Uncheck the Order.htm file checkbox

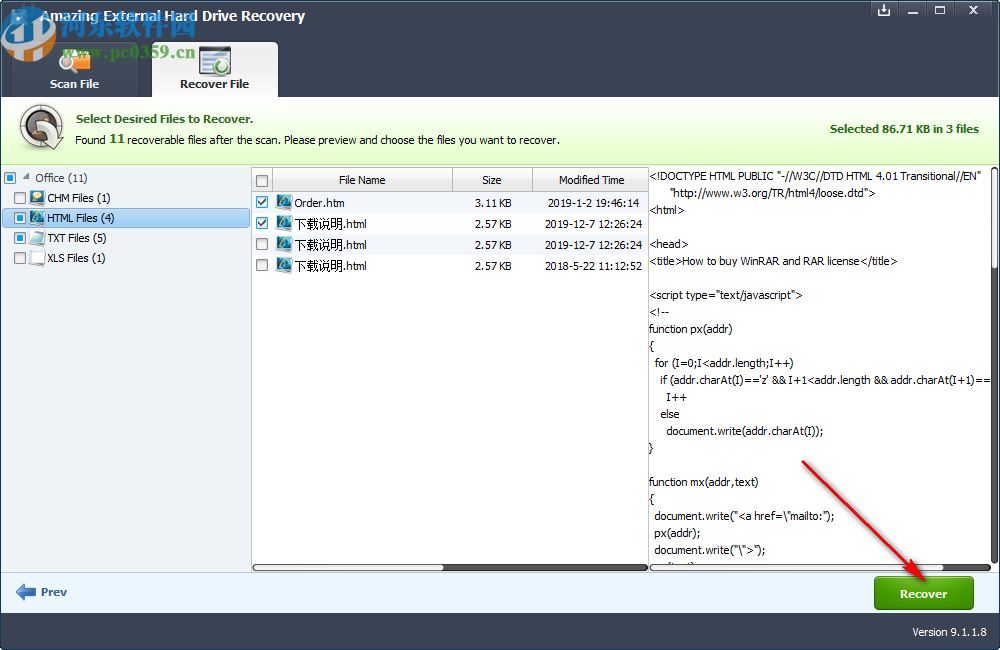click(261, 202)
